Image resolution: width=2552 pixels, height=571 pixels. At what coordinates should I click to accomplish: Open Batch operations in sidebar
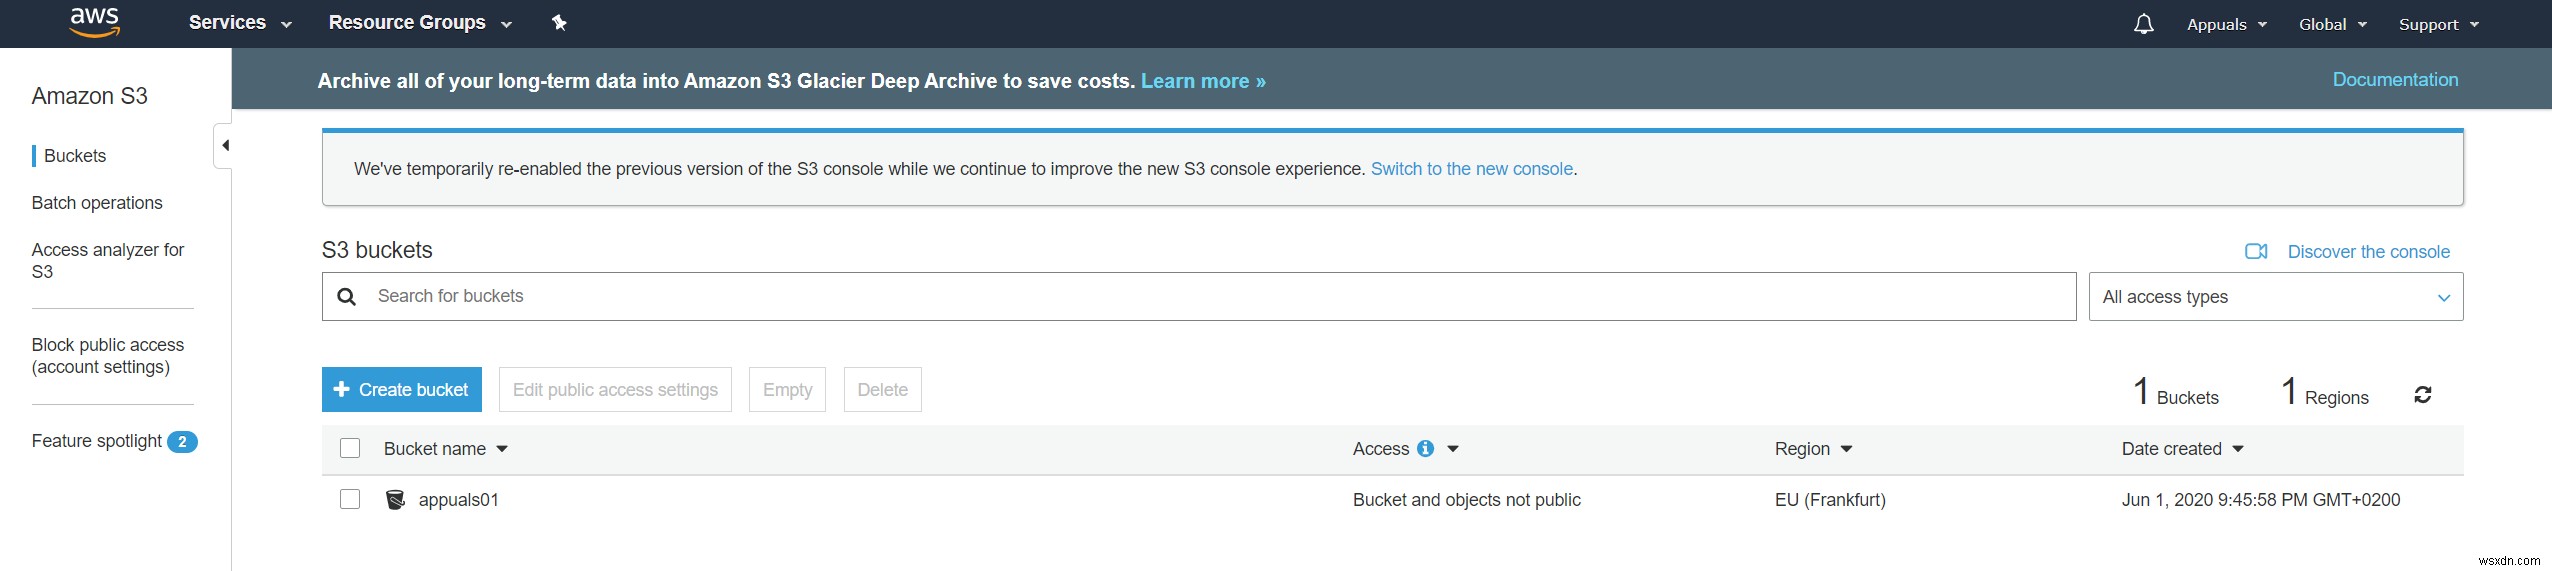(97, 203)
